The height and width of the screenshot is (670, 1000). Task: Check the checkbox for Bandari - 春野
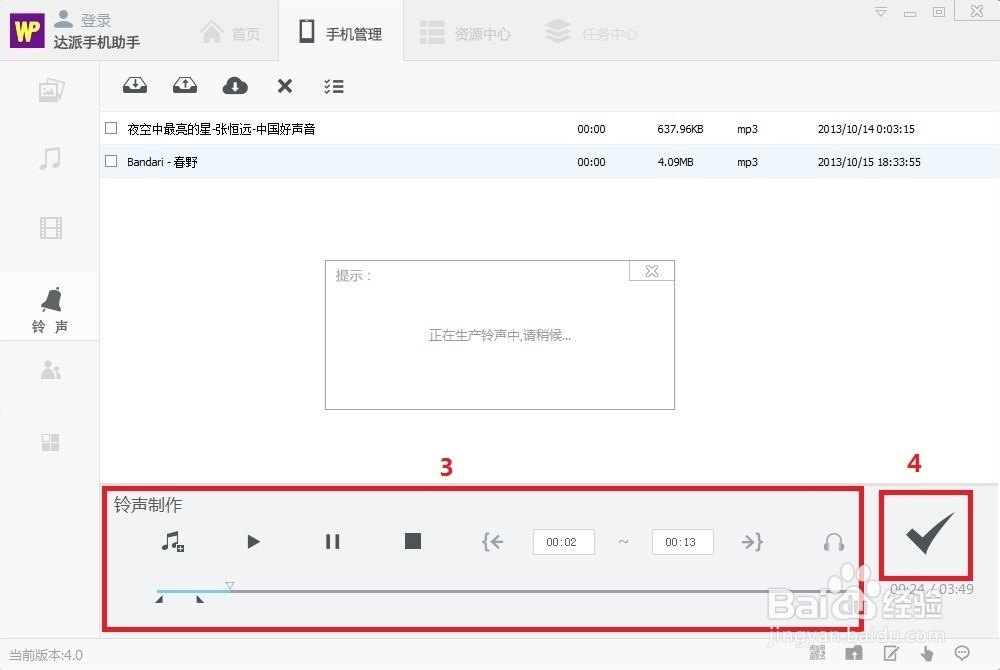pos(111,161)
